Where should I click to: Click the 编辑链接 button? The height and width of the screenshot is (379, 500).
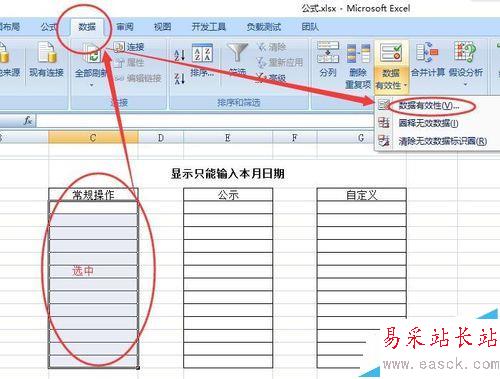click(x=138, y=78)
